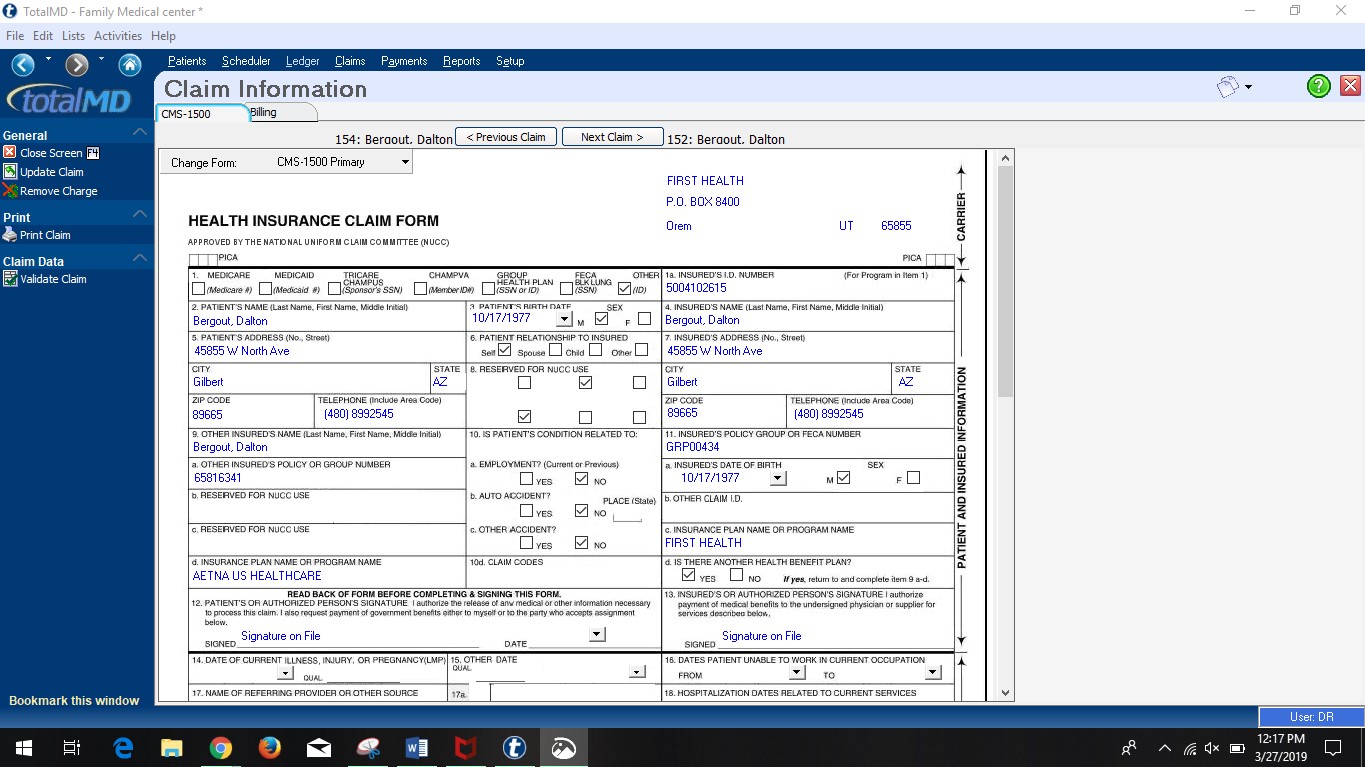Click the claim form vertical scrollbar thumb
This screenshot has width=1365, height=767.
[x=1006, y=280]
